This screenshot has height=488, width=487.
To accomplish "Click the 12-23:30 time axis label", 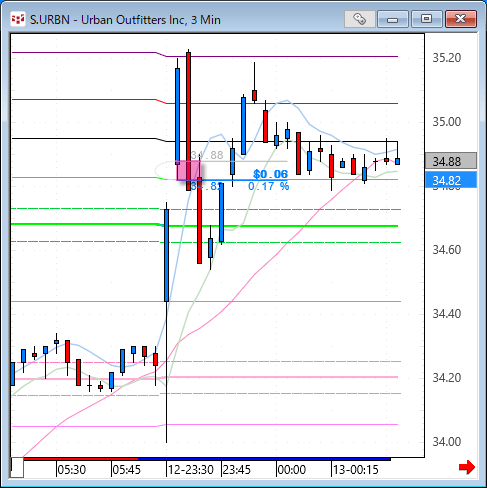I will point(191,470).
